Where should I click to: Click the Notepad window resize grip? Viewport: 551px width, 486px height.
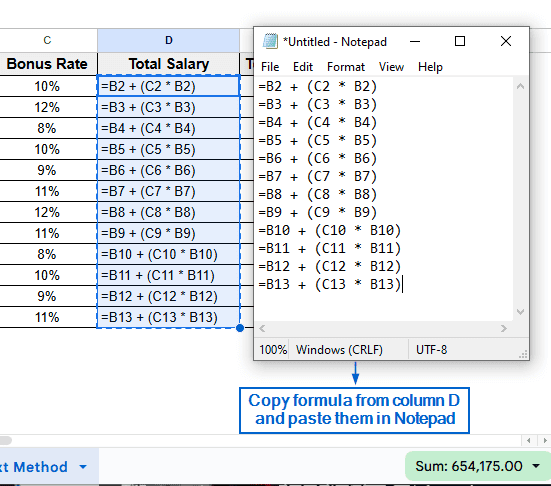[x=523, y=355]
